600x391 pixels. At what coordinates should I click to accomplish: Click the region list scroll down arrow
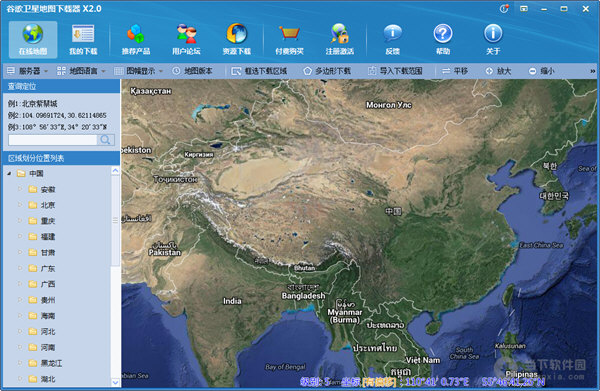pos(115,382)
